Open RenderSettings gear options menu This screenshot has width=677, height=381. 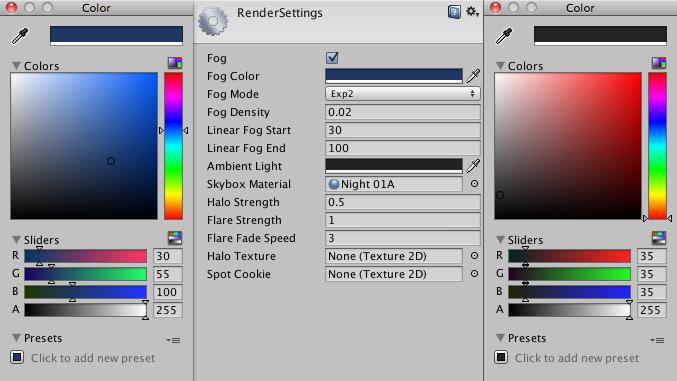[x=472, y=12]
